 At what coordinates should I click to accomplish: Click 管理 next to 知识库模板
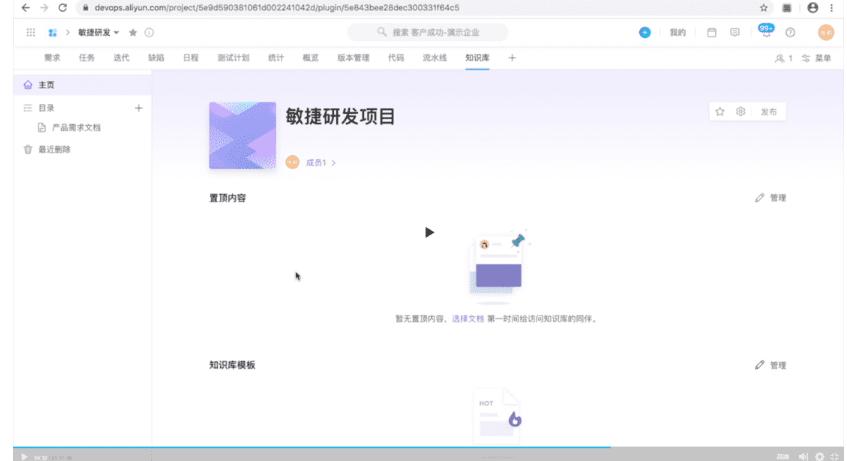[x=770, y=365]
